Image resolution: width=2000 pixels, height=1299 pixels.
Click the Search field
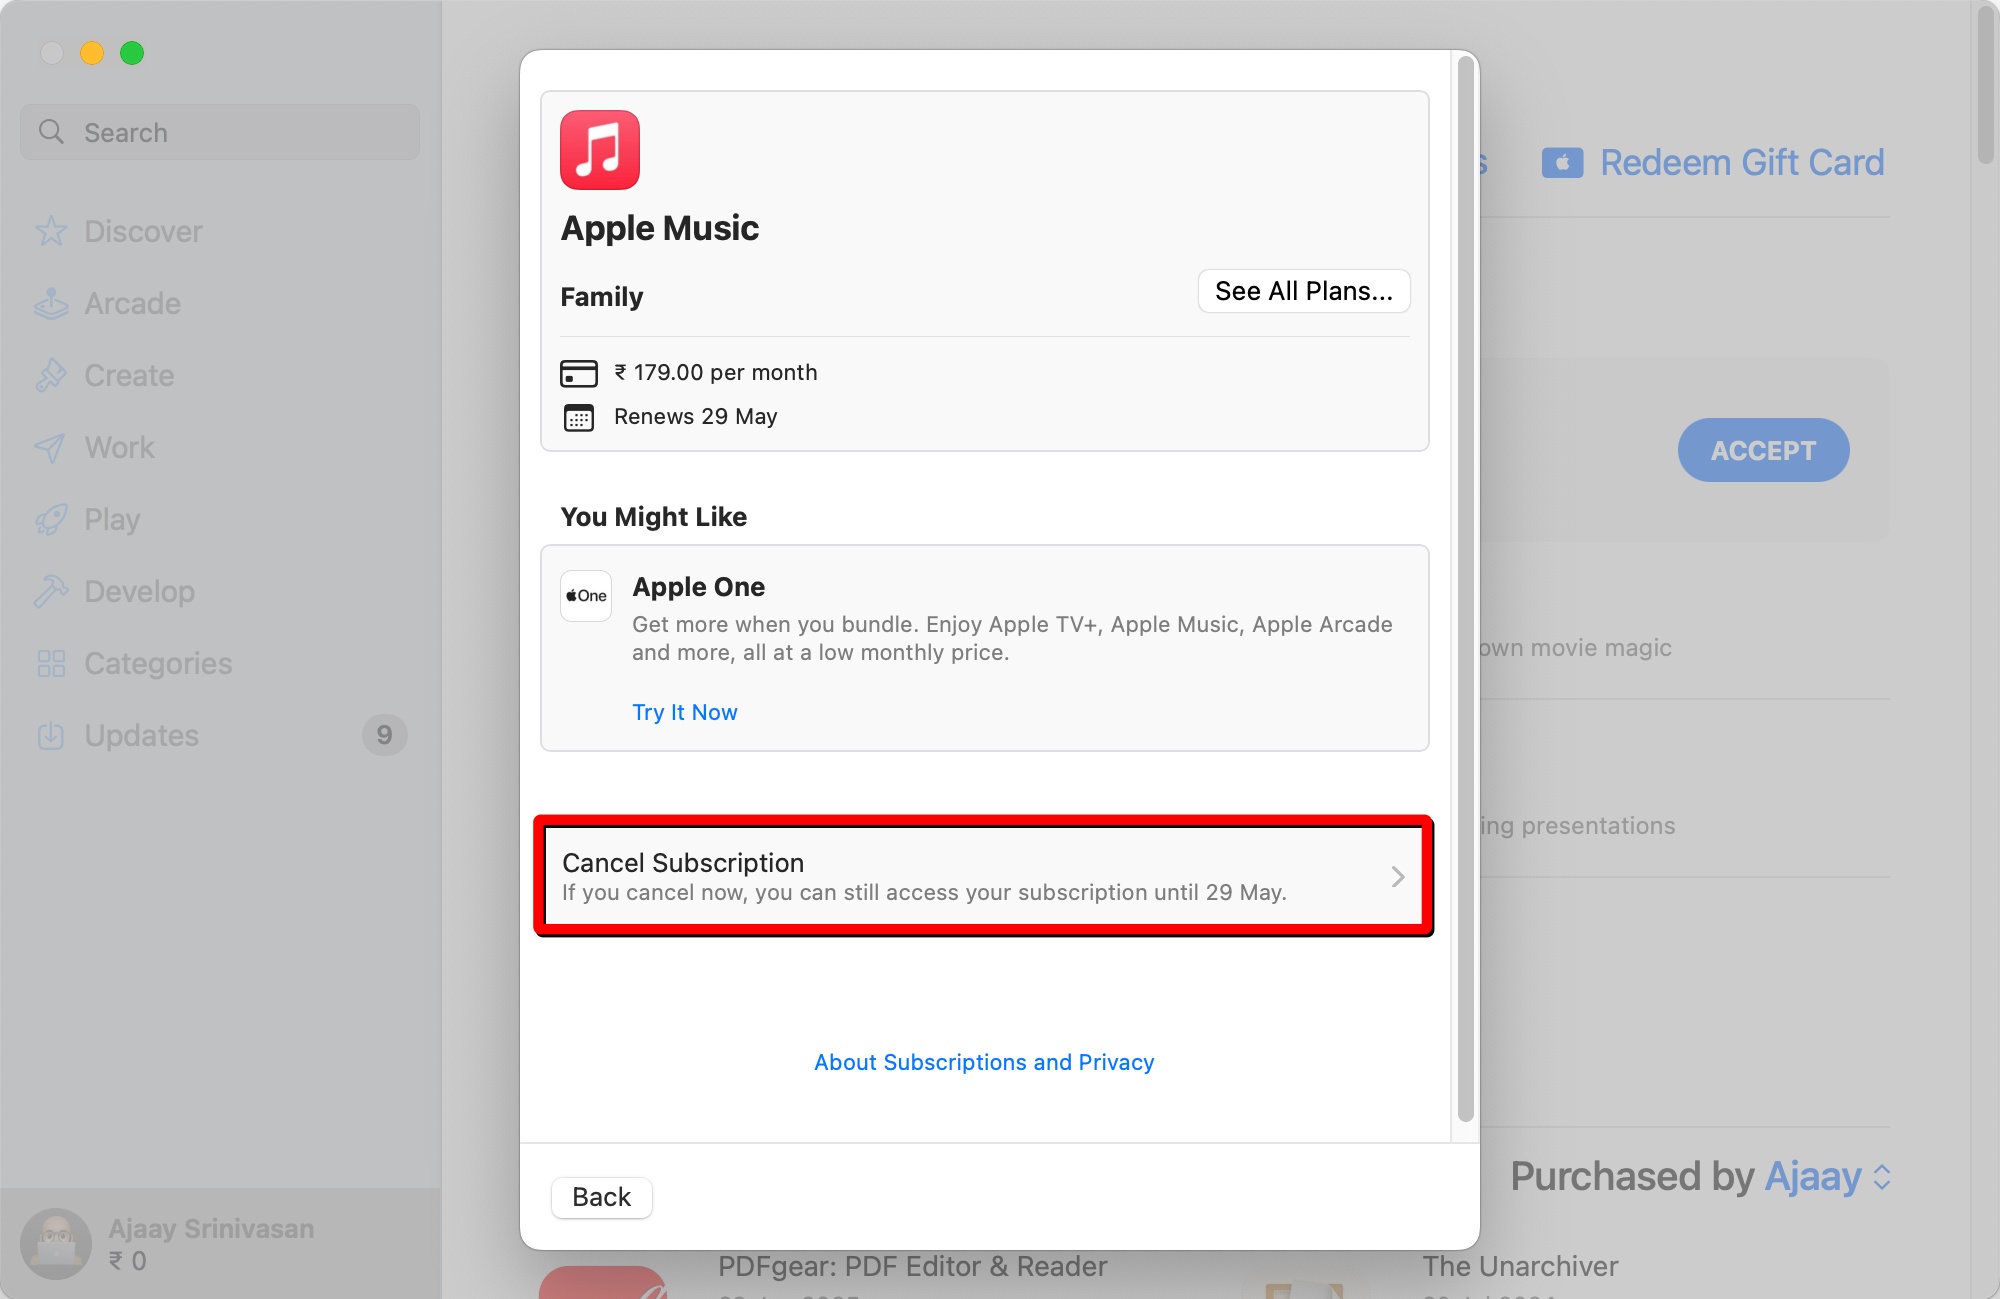219,131
